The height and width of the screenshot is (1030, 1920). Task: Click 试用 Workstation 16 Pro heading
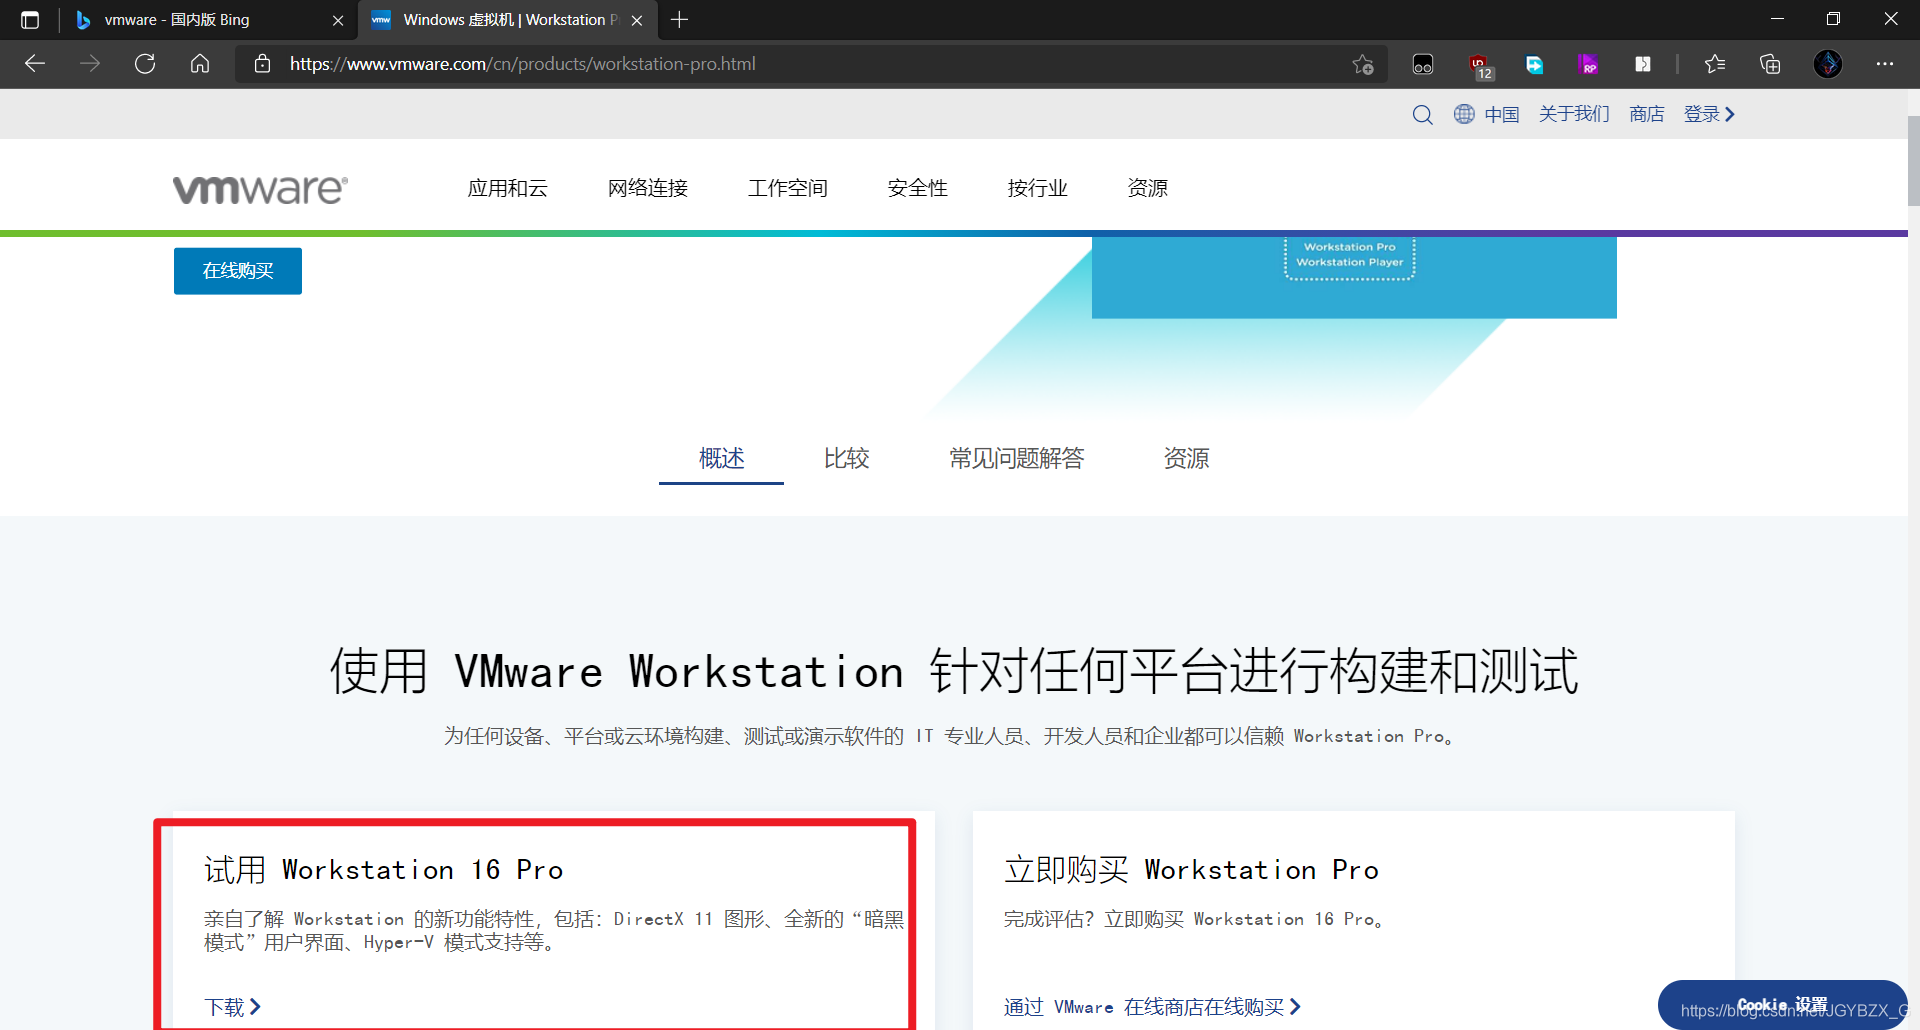click(x=384, y=870)
